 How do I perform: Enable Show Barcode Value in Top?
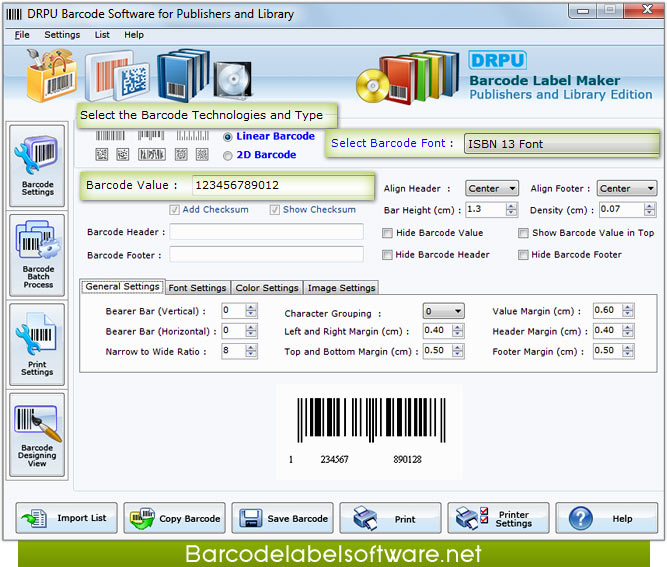click(523, 233)
